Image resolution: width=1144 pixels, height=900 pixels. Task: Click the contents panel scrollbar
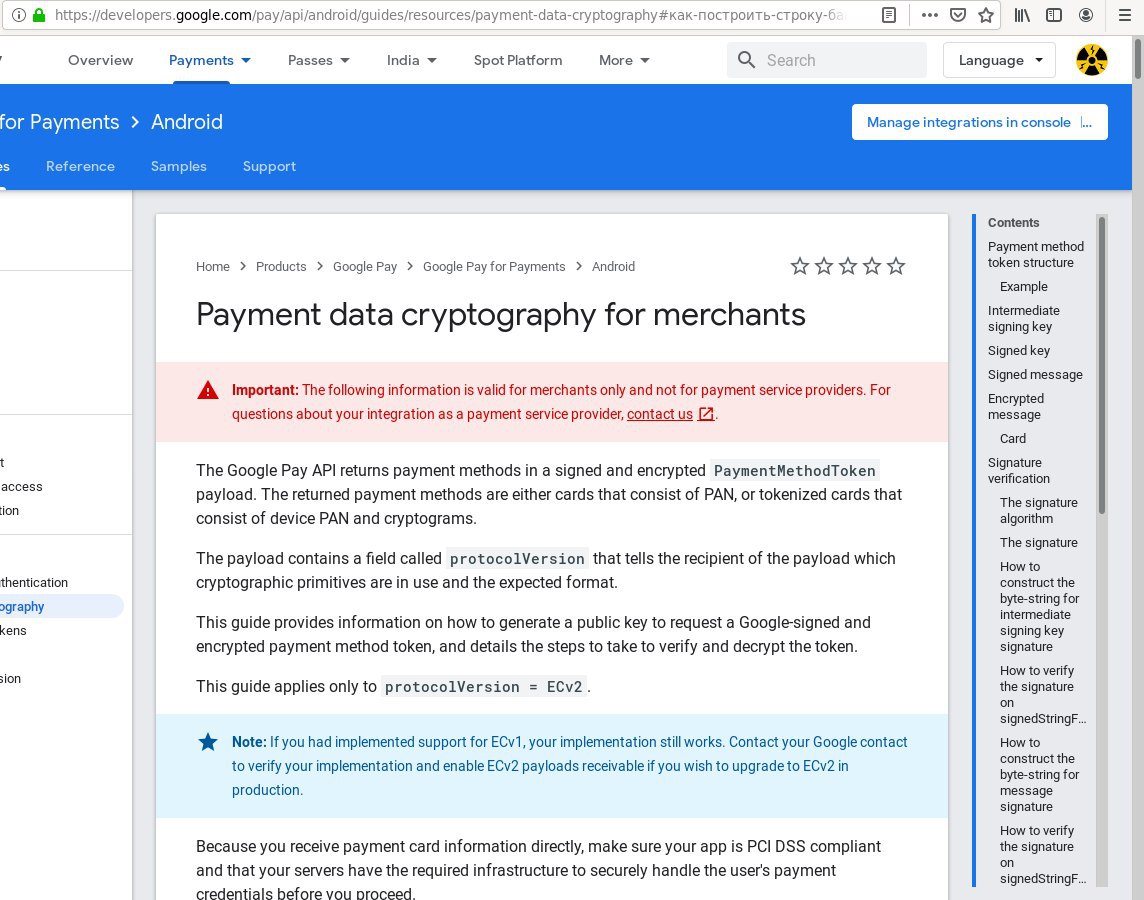(x=1102, y=365)
